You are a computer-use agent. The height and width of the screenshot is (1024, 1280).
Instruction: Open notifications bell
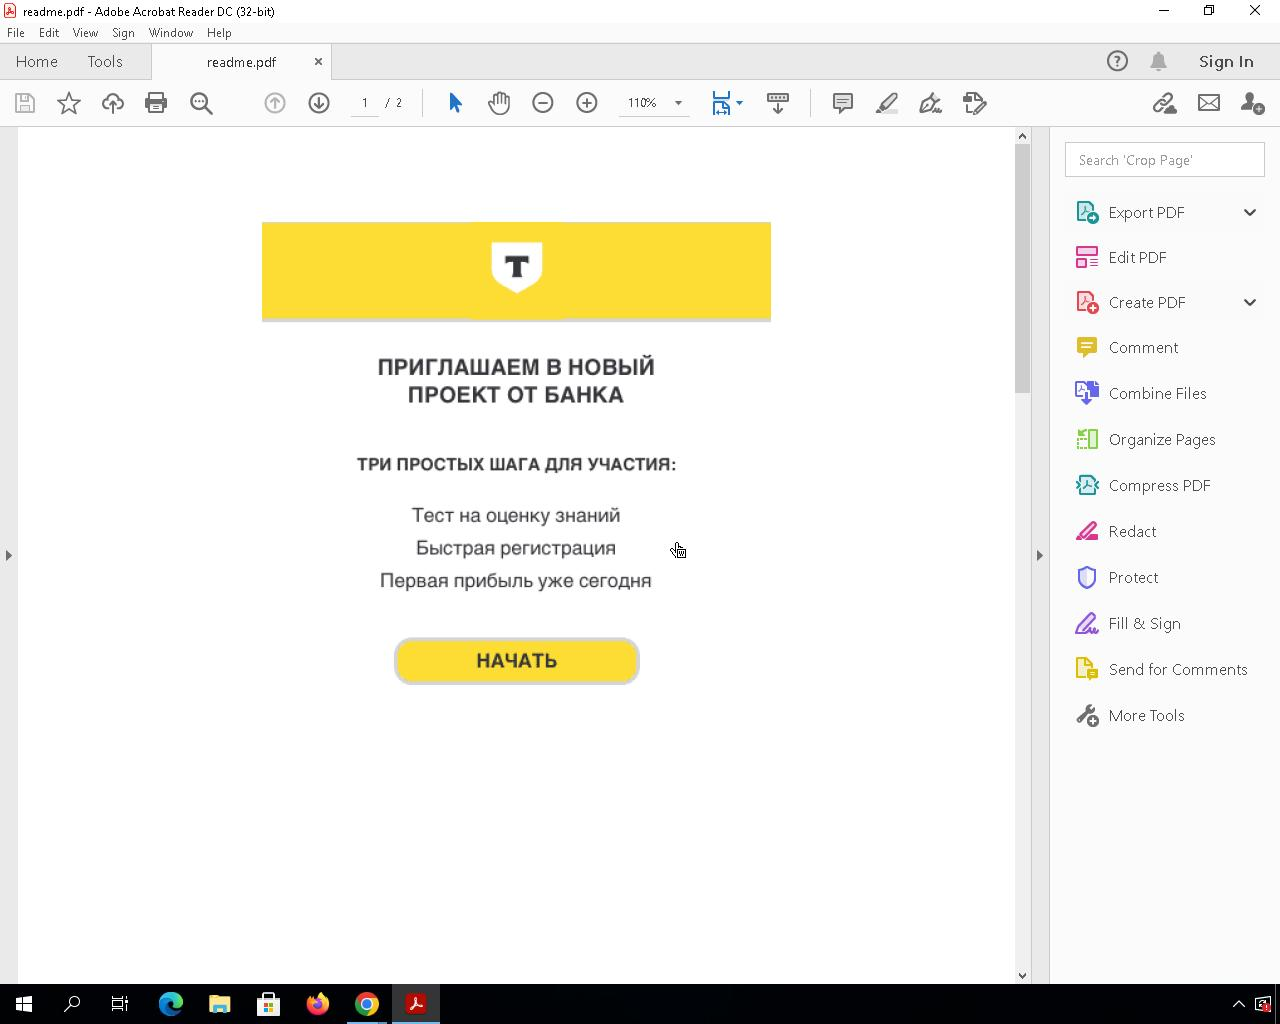[1159, 61]
